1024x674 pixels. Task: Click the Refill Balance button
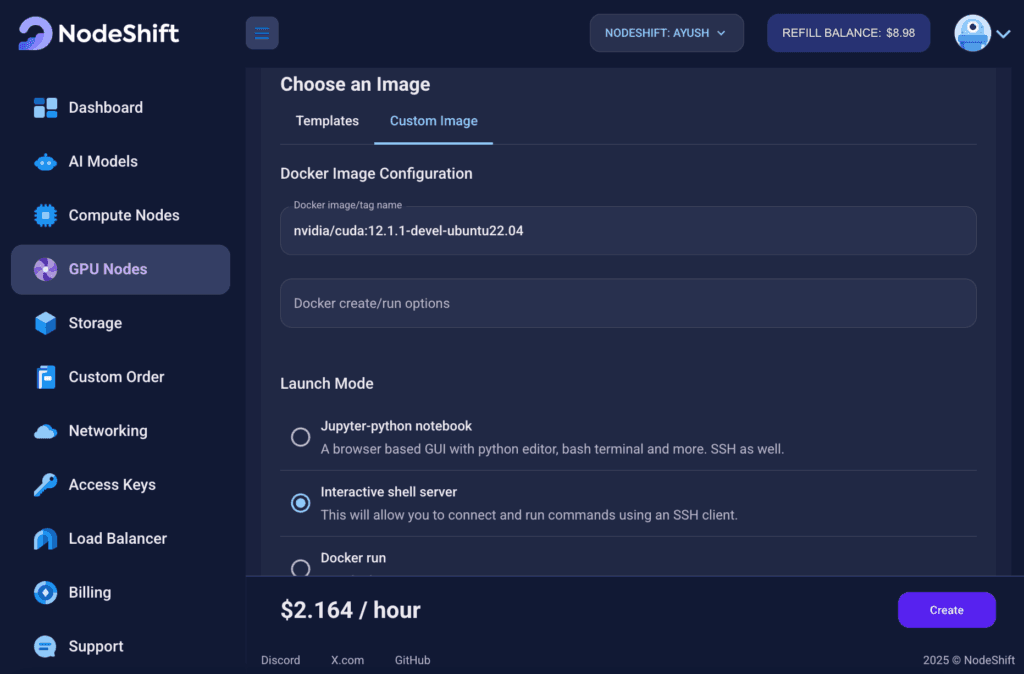[848, 33]
